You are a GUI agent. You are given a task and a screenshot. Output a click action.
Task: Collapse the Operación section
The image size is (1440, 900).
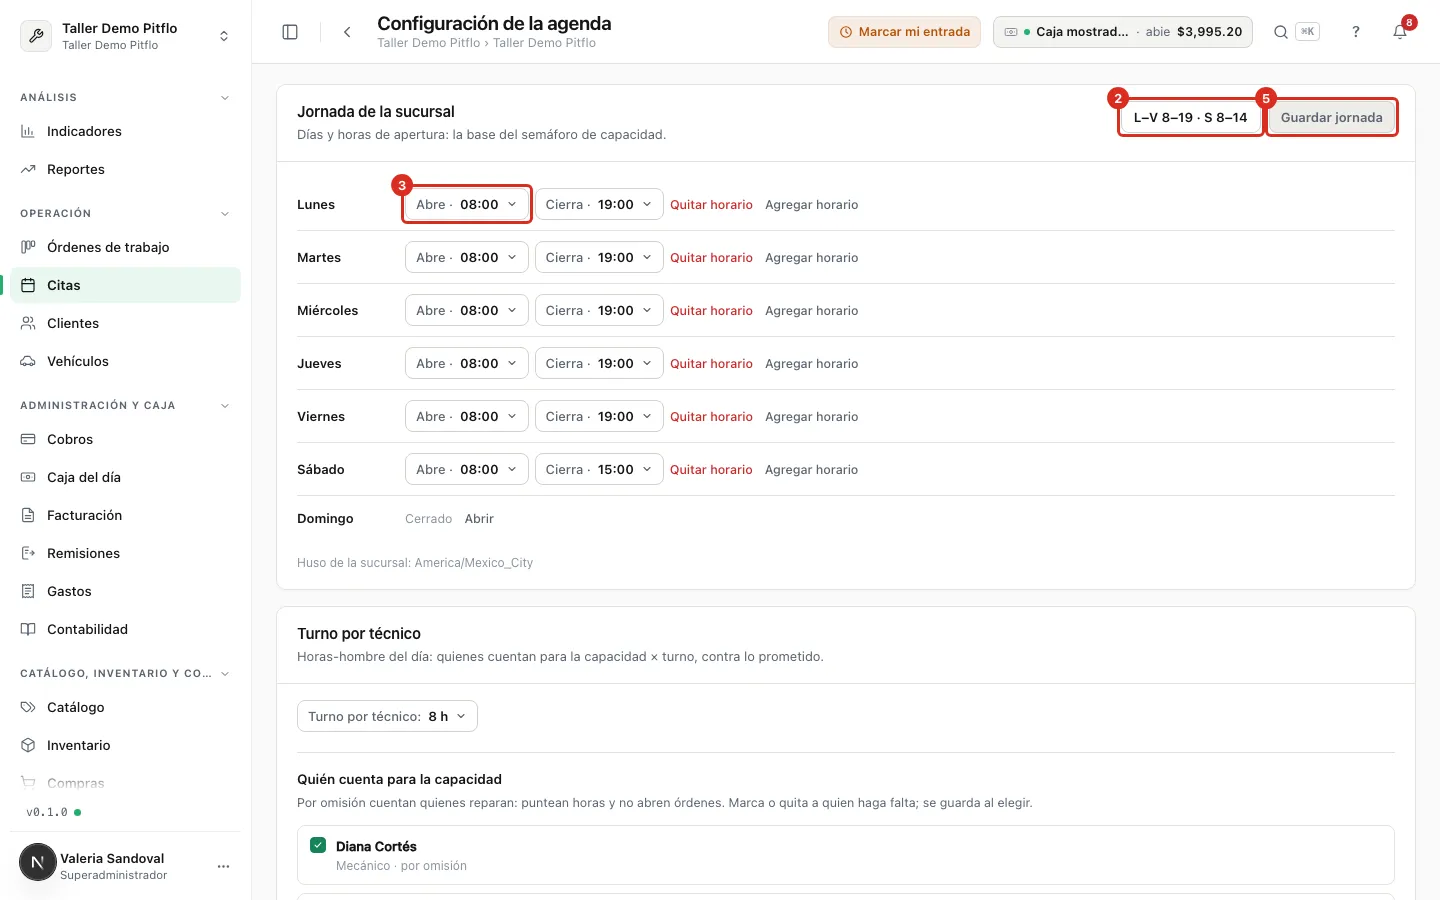225,214
